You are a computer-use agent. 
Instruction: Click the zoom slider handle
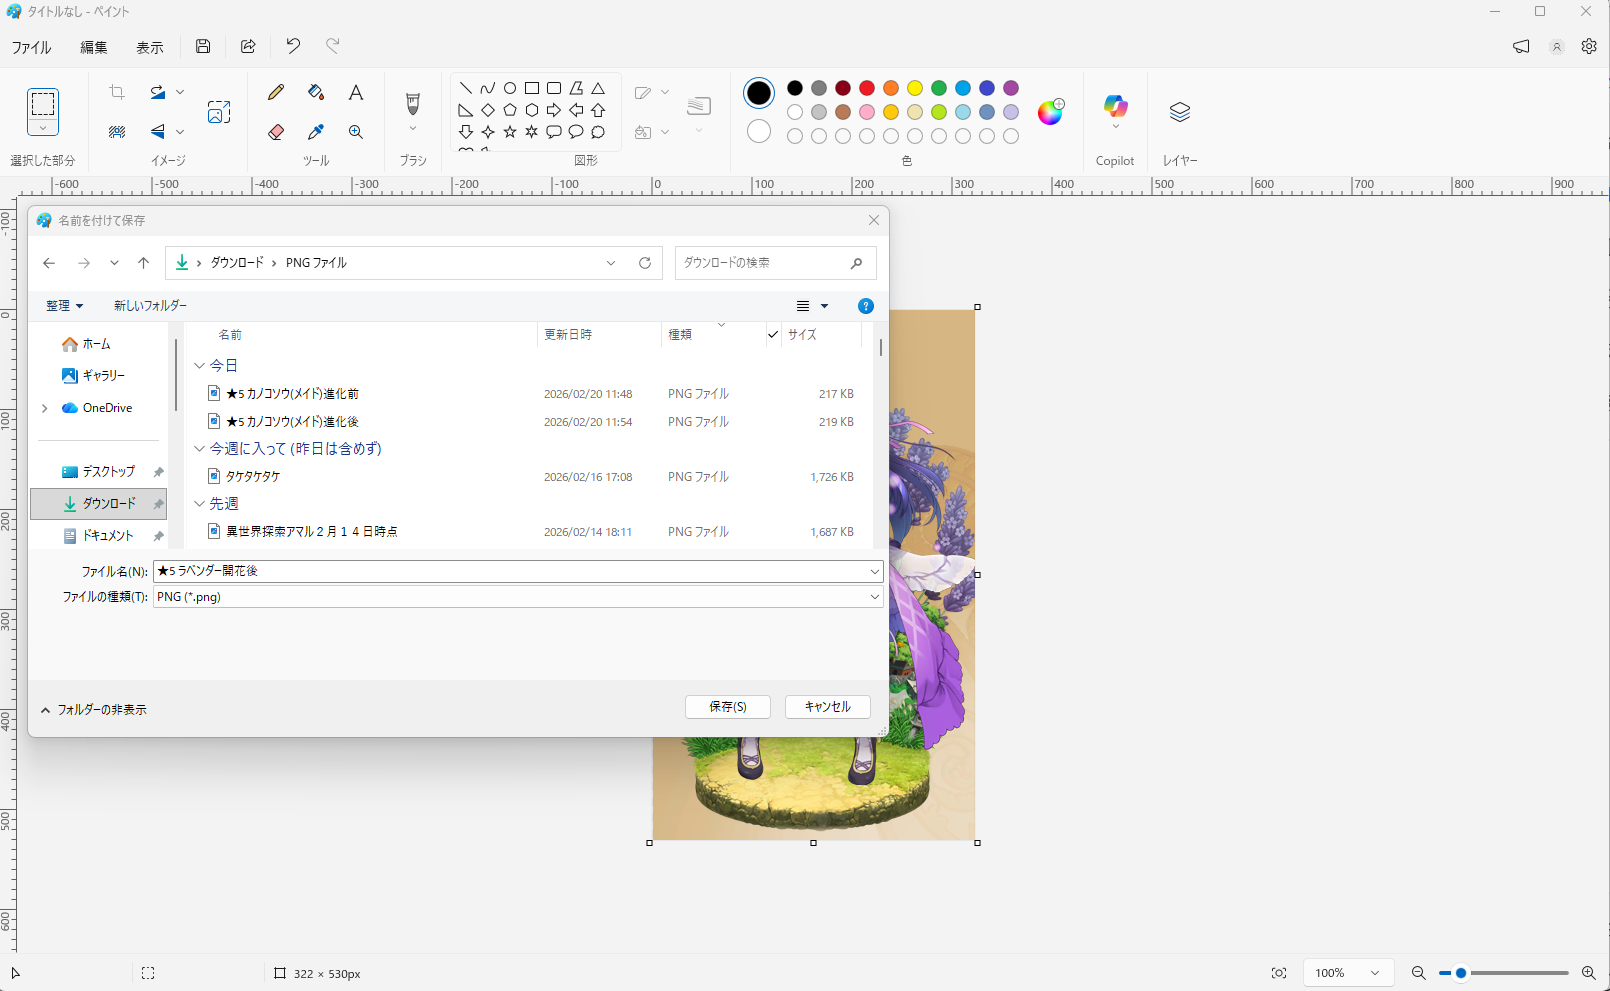(1461, 973)
